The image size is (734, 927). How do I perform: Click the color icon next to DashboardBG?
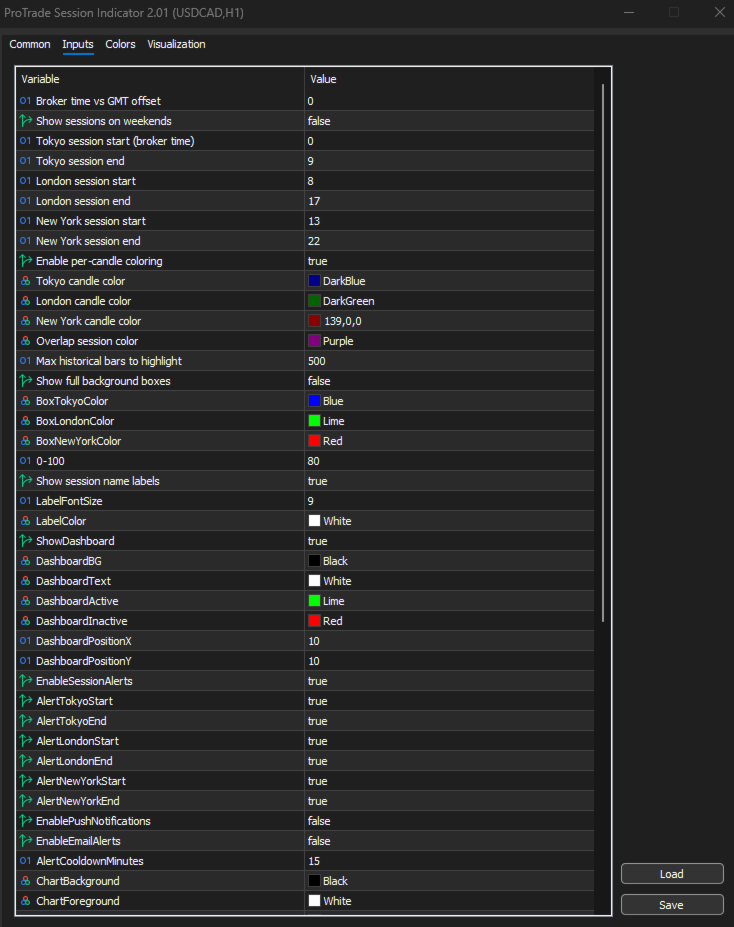[26, 561]
